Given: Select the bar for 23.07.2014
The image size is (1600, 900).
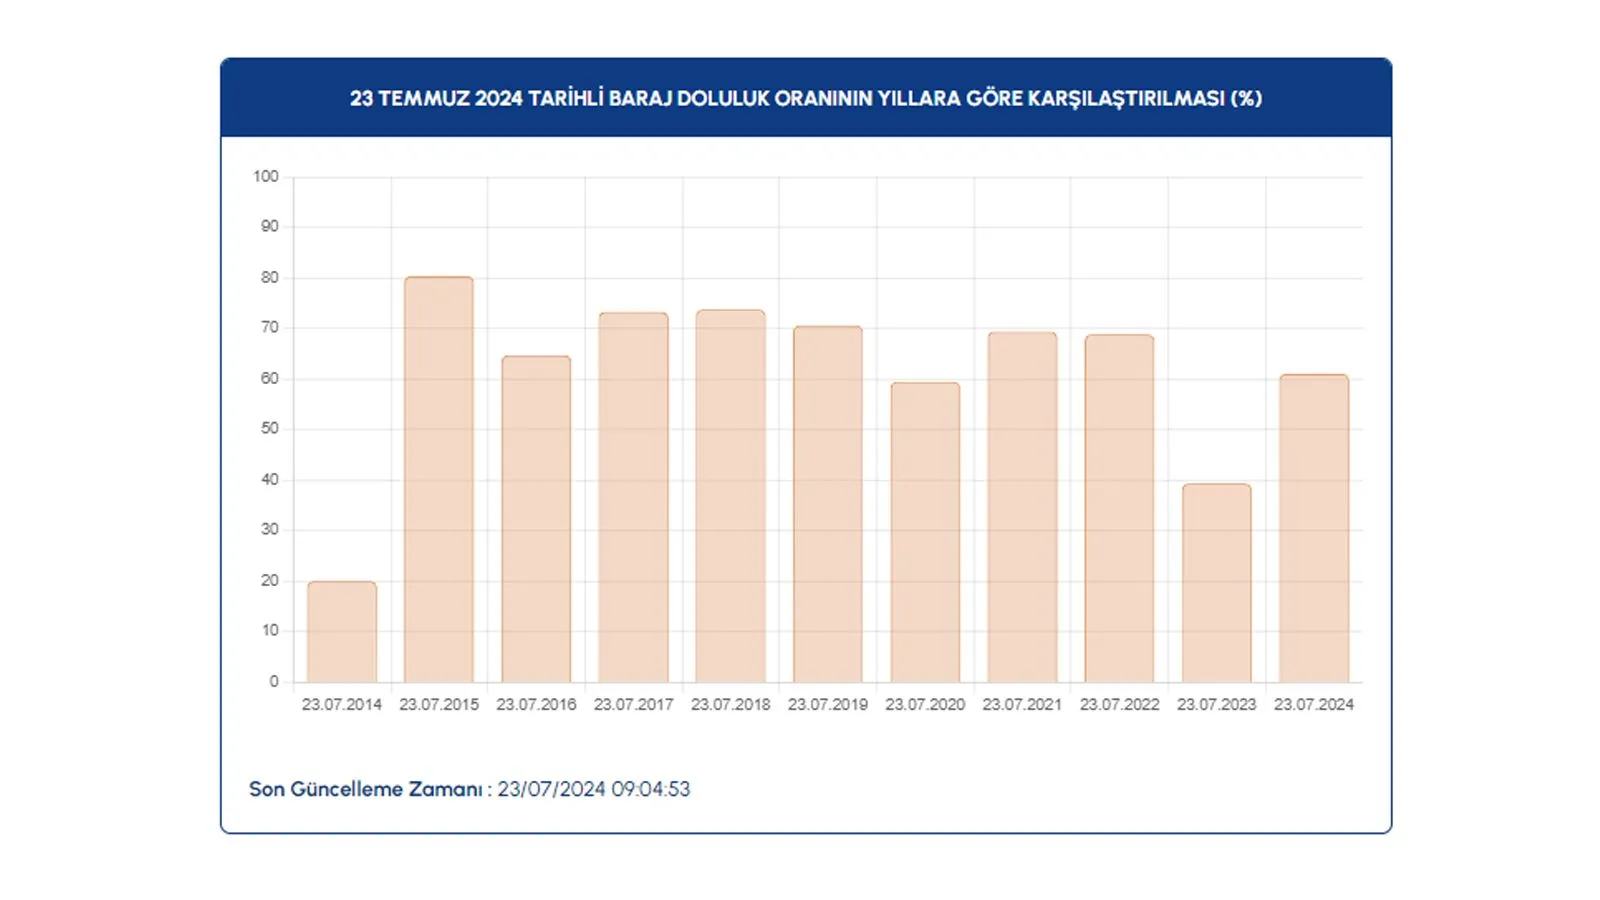Looking at the screenshot, I should [342, 630].
